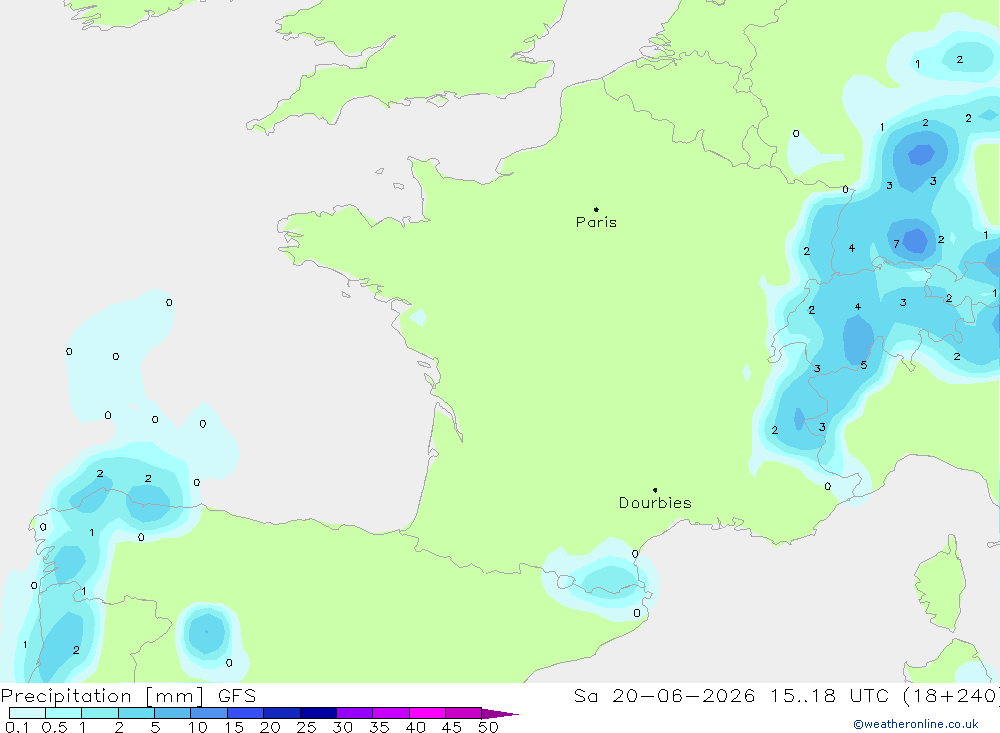This screenshot has width=1000, height=733.
Task: Pick the 30–35 mm purple legend swatch
Action: pyautogui.click(x=354, y=713)
